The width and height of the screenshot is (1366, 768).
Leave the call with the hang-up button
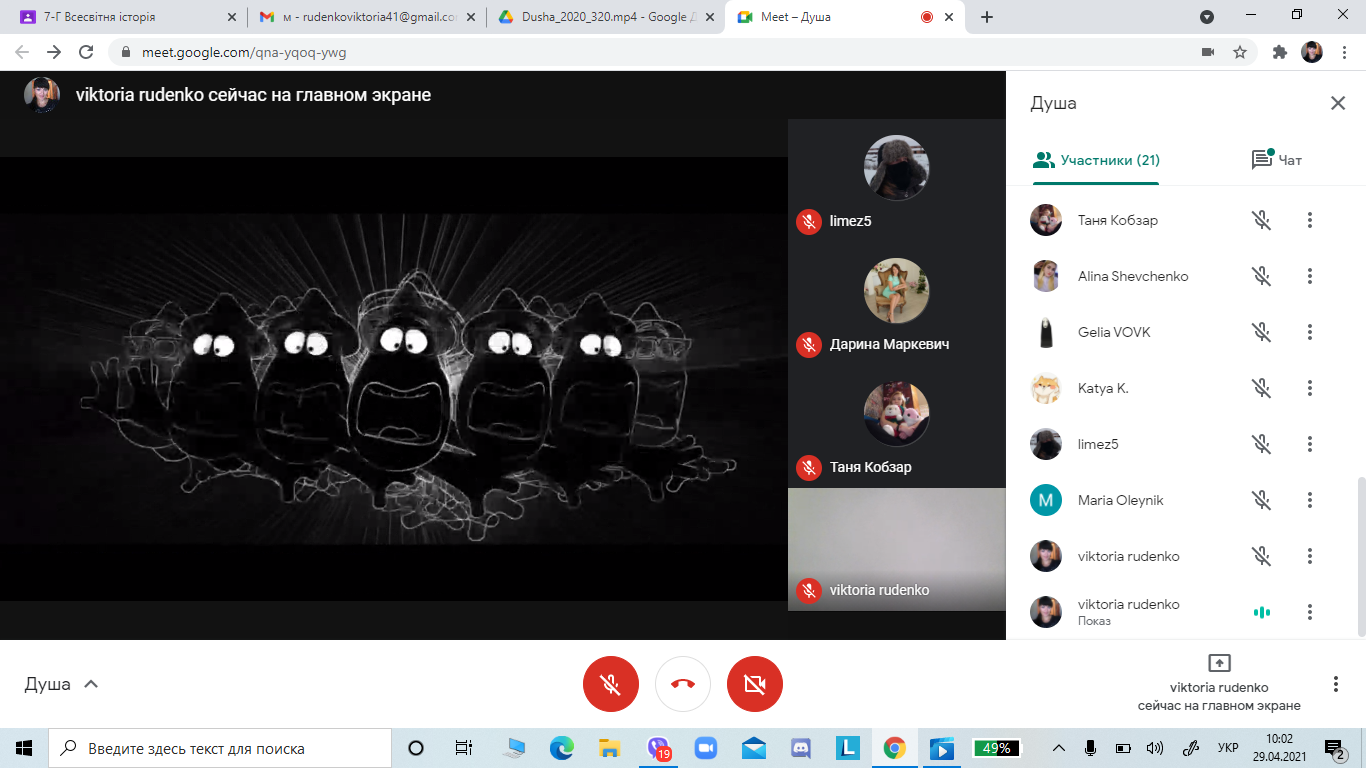[683, 684]
